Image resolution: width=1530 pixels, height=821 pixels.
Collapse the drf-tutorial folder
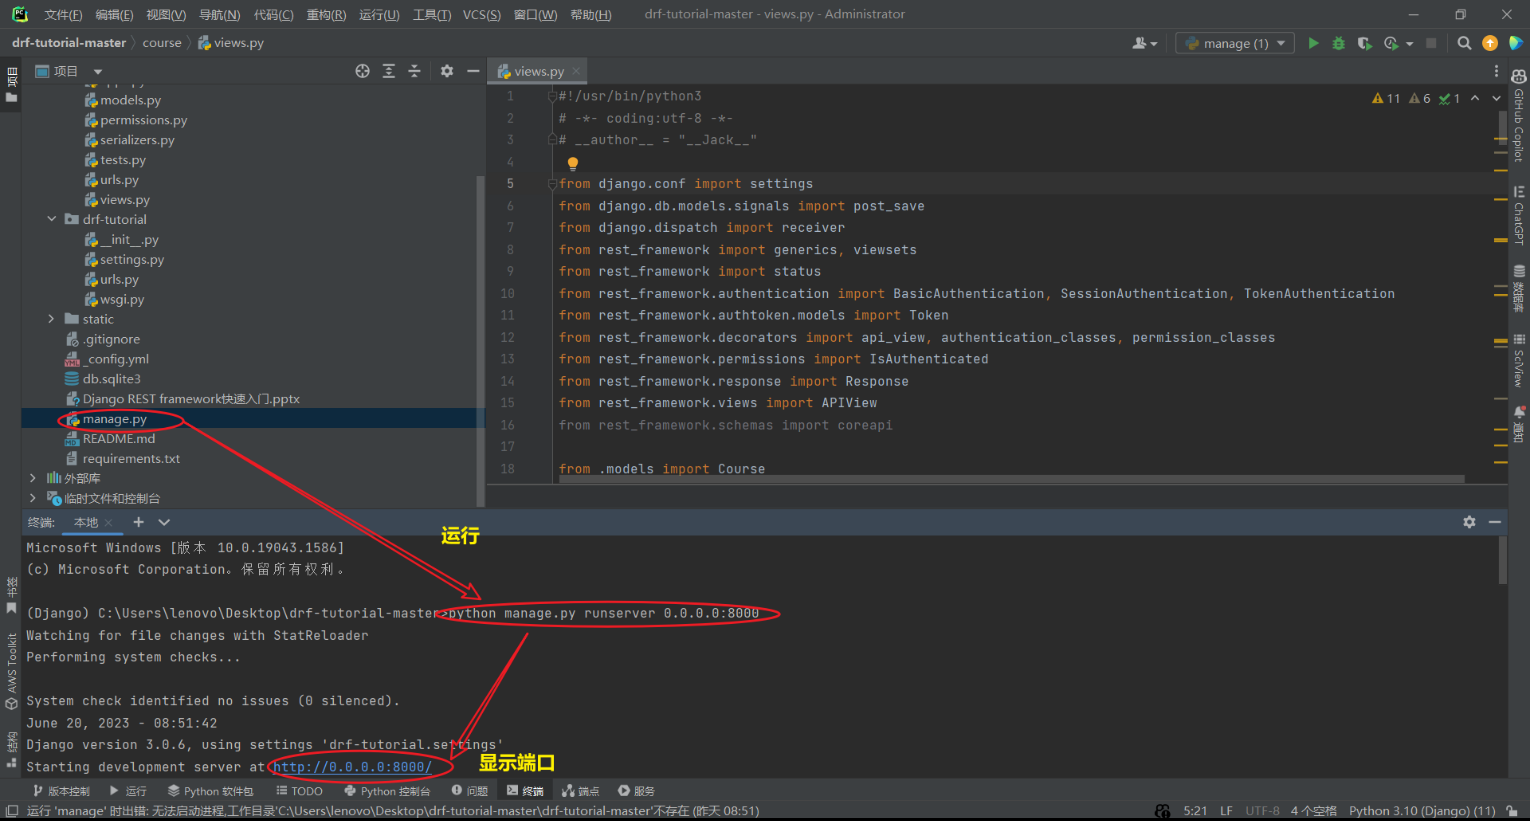(52, 219)
